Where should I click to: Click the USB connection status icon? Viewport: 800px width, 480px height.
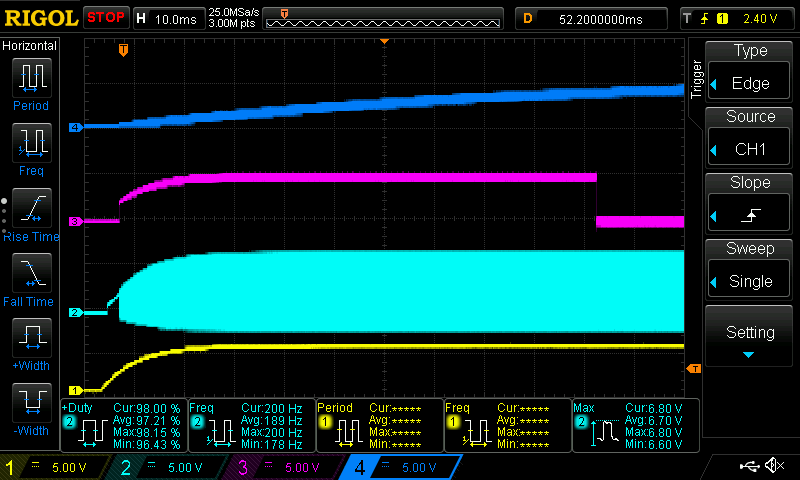(x=749, y=466)
